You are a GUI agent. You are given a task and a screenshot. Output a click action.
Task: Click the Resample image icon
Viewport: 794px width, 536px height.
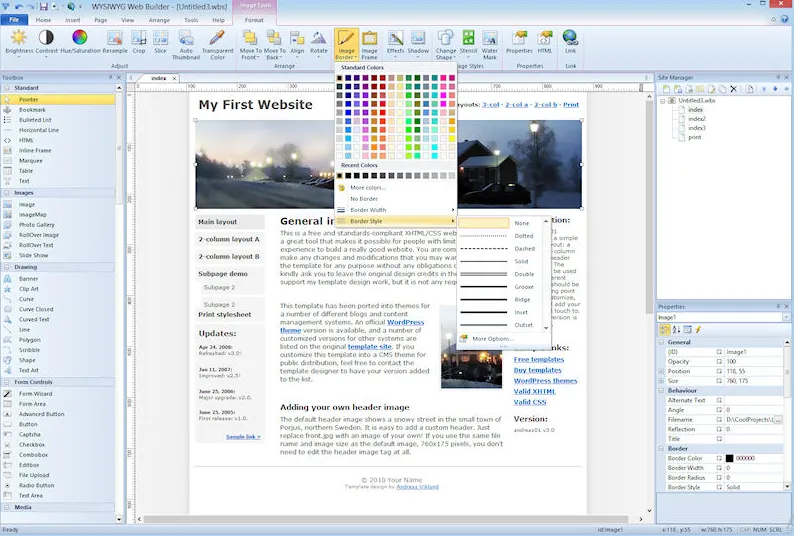tap(115, 37)
